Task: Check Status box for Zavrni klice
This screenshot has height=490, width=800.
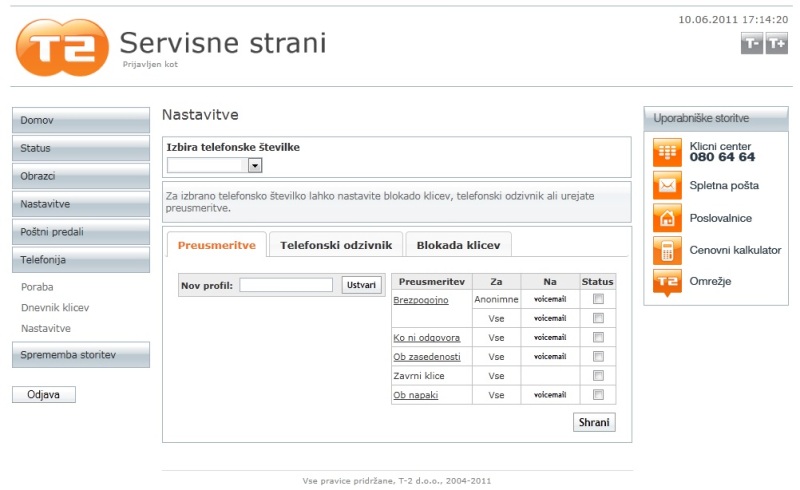Action: click(598, 376)
